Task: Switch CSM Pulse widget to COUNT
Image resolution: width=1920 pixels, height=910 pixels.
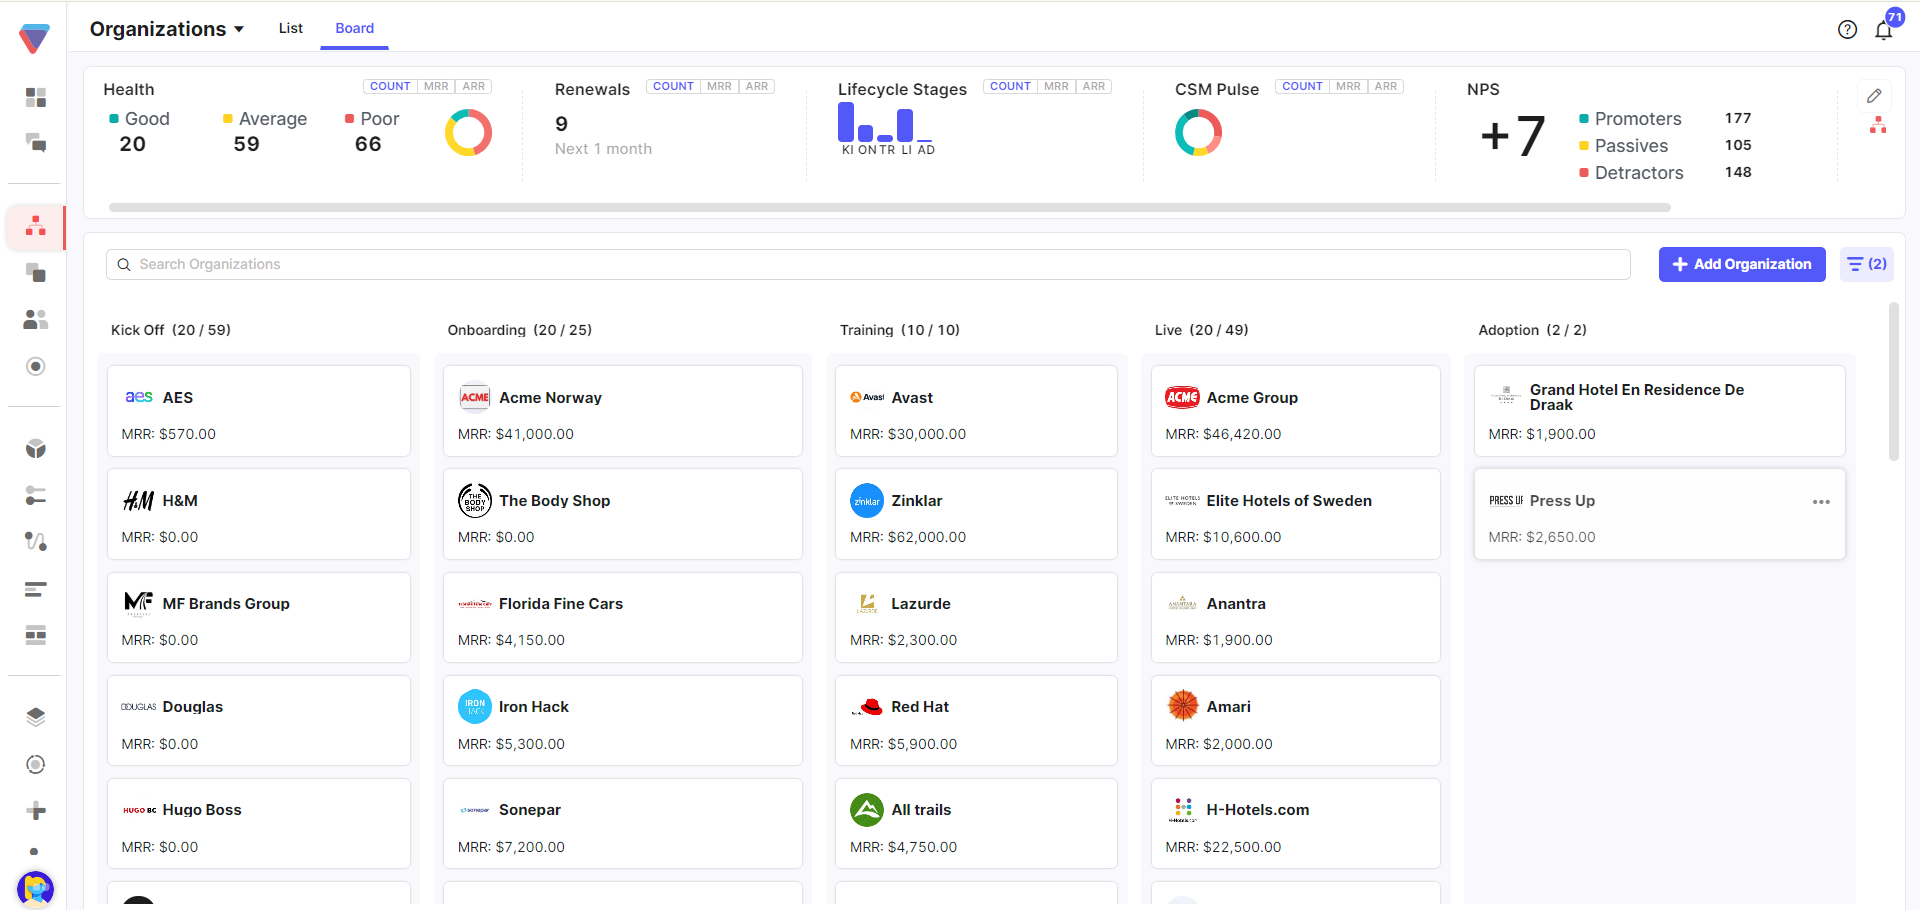Action: [x=1302, y=87]
